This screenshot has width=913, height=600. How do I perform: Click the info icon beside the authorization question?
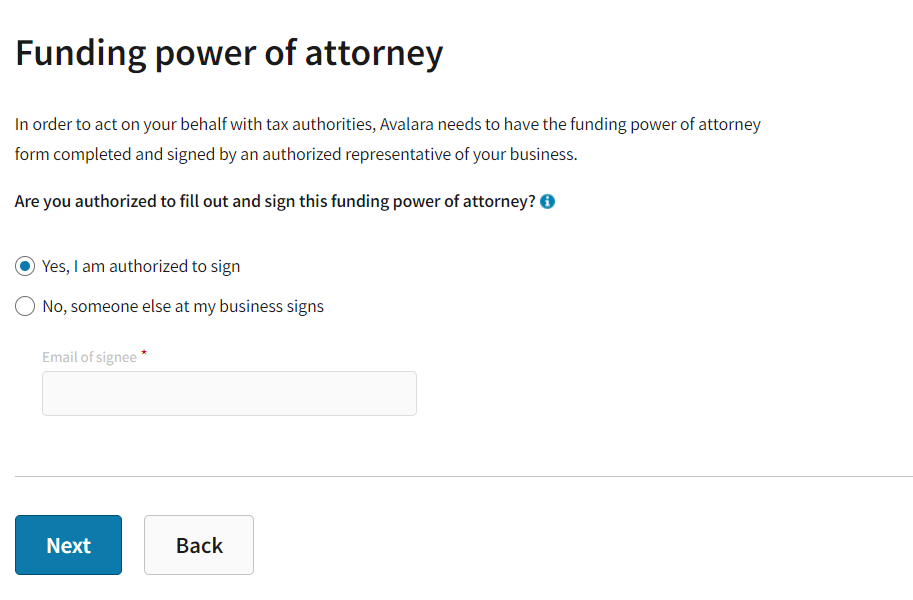pos(548,202)
